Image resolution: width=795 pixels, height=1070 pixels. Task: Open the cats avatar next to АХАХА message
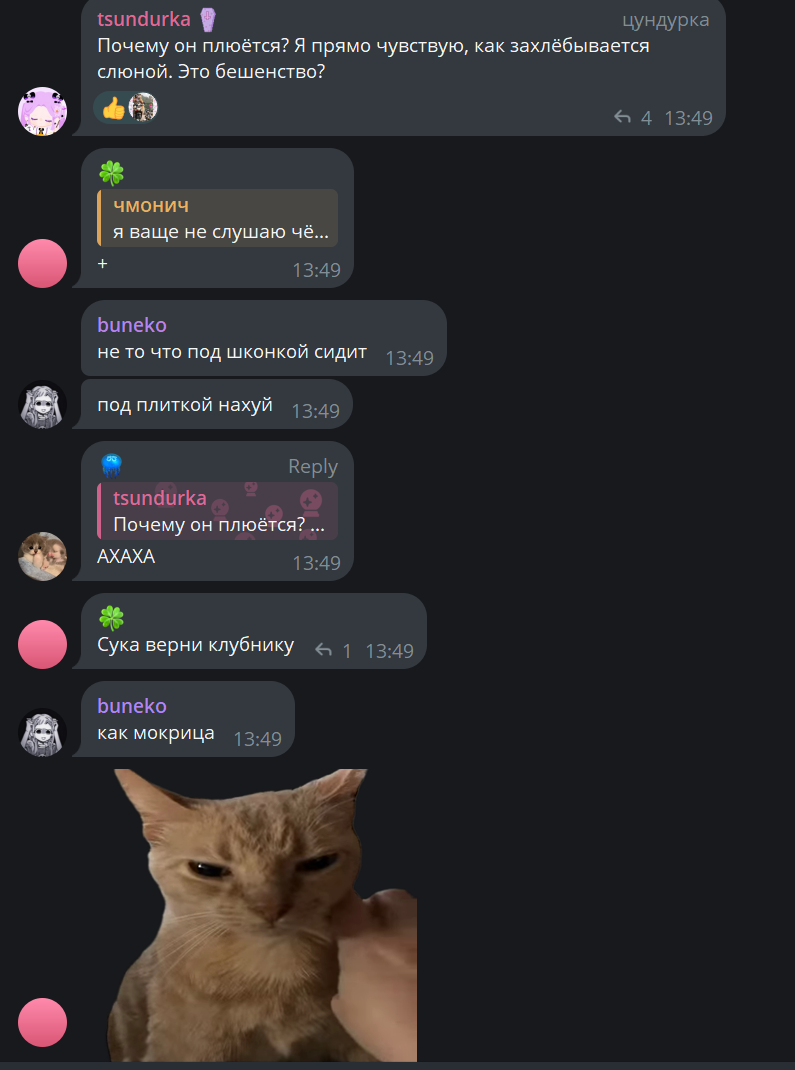[42, 556]
